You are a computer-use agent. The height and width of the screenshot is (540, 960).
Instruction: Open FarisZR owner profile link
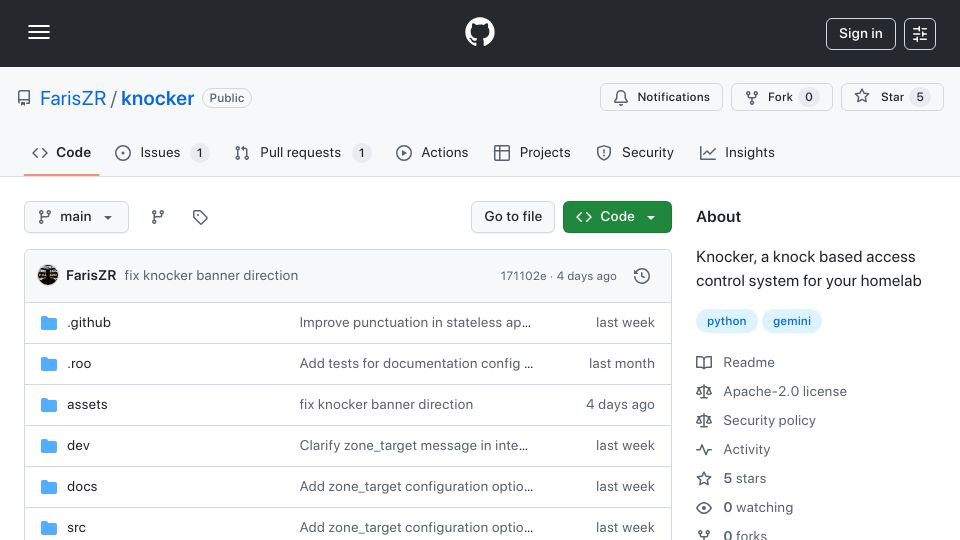[73, 98]
